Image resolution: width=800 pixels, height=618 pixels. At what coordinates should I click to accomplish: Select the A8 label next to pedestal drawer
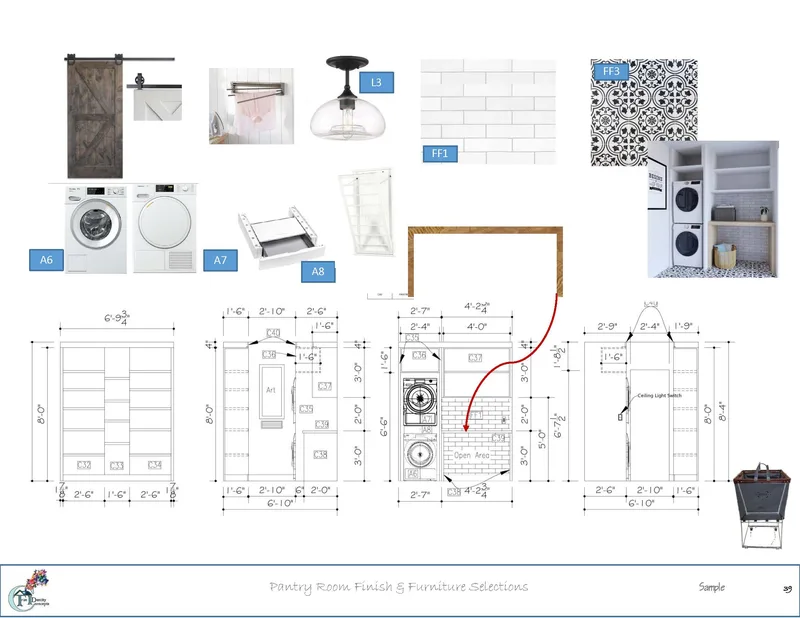[317, 271]
